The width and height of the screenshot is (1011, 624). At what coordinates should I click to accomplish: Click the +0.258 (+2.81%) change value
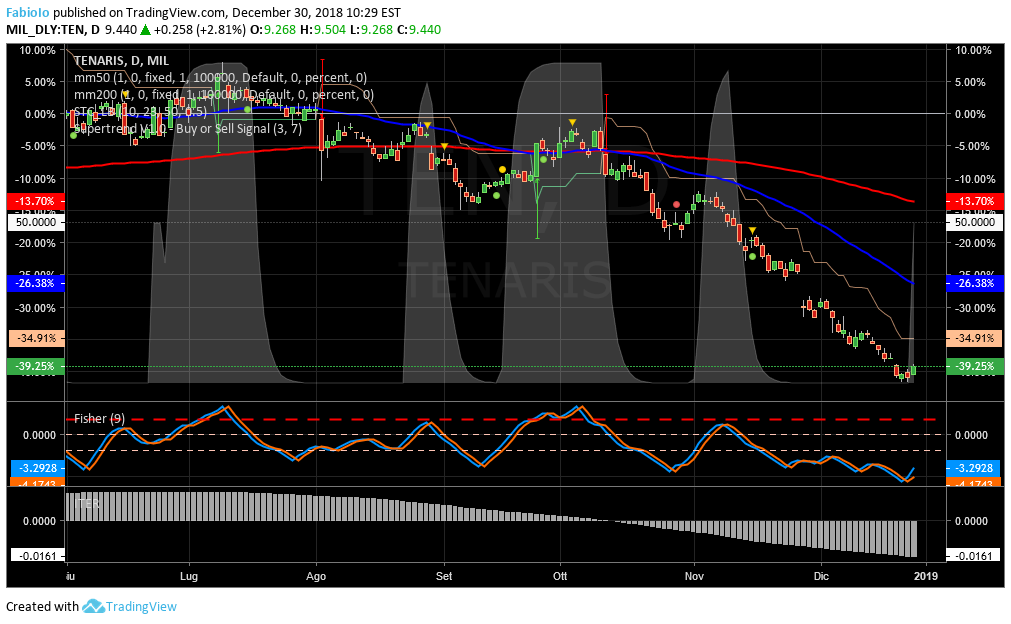[x=200, y=30]
